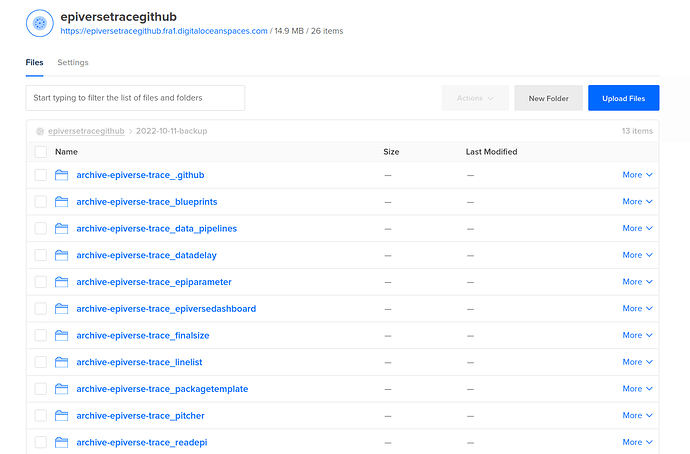
Task: Click folder icon beside archive-epiverse-trace_pitcher
Action: [x=62, y=415]
